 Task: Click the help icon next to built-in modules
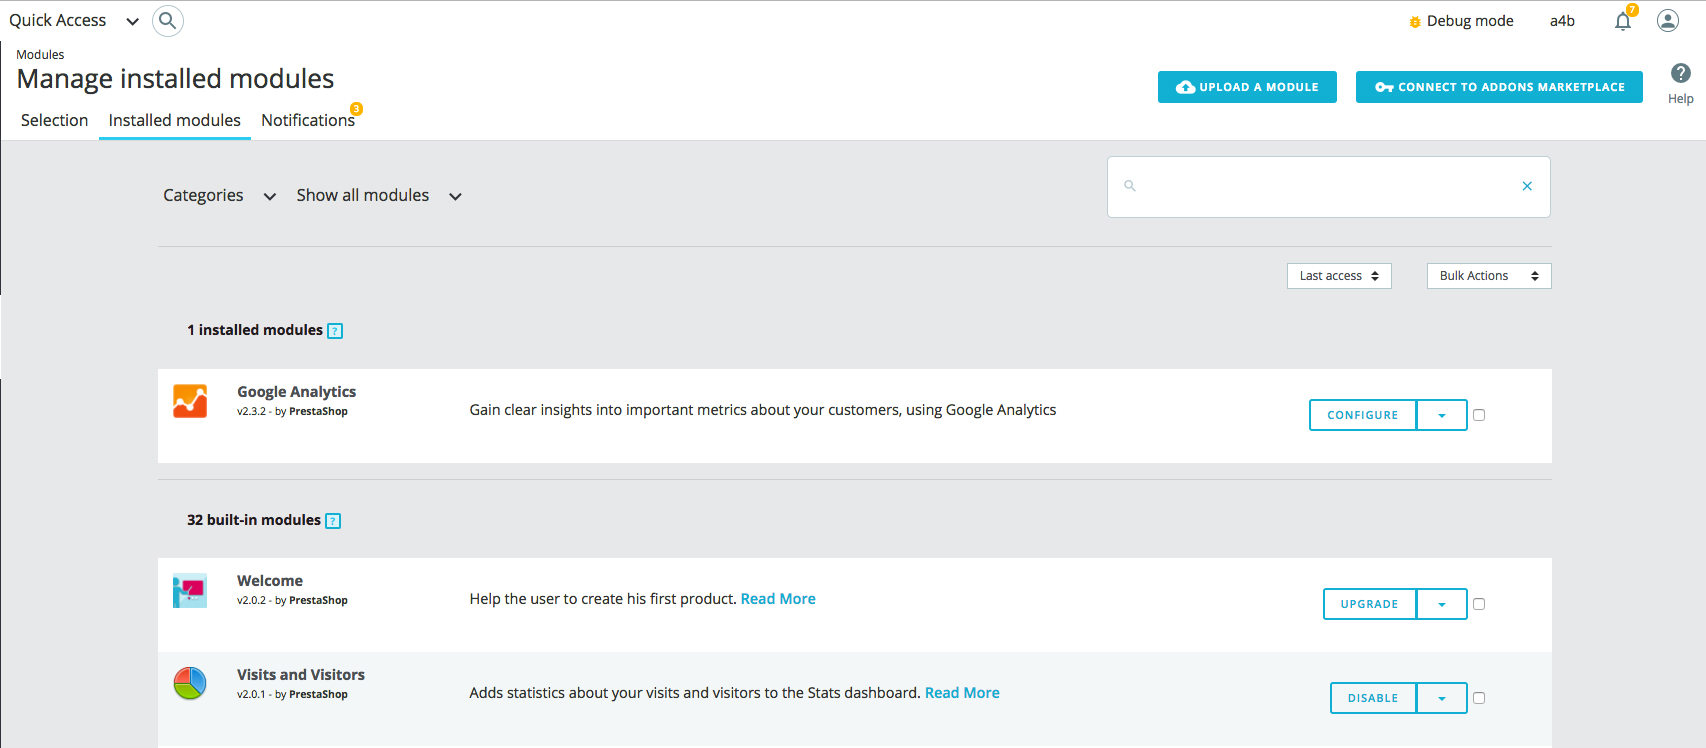point(333,521)
